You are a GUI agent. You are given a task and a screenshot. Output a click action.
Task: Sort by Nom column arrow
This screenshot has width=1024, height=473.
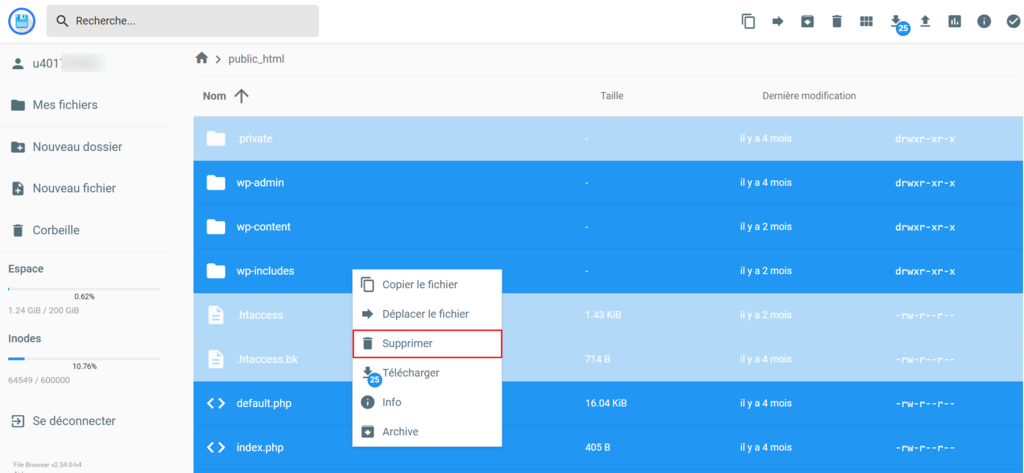pyautogui.click(x=242, y=96)
